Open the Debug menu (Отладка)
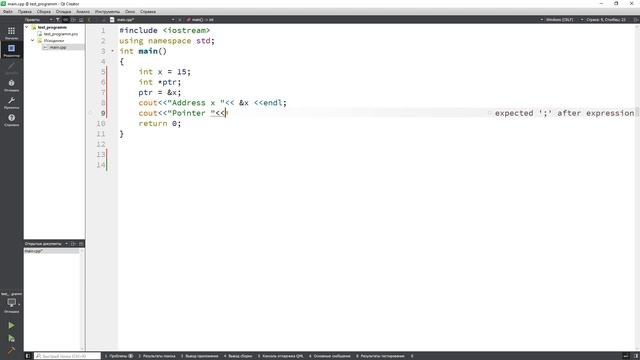This screenshot has height=360, width=640. pyautogui.click(x=63, y=12)
